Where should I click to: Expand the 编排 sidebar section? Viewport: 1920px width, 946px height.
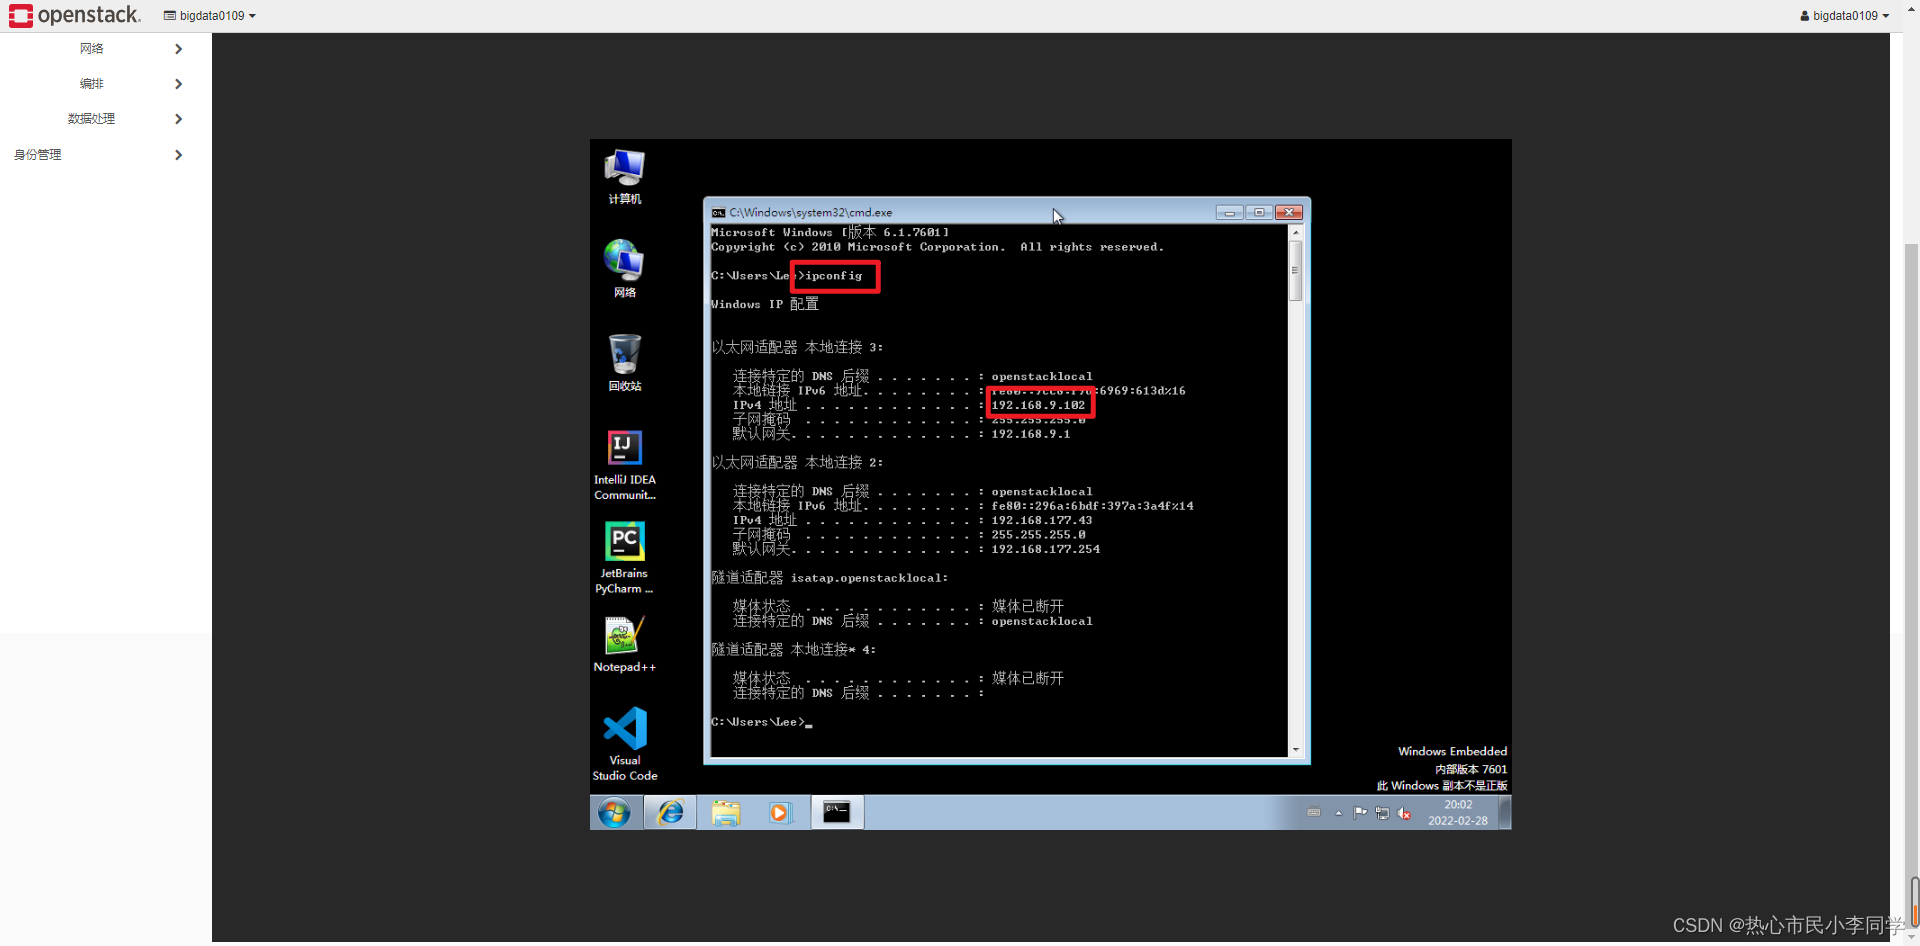point(106,84)
